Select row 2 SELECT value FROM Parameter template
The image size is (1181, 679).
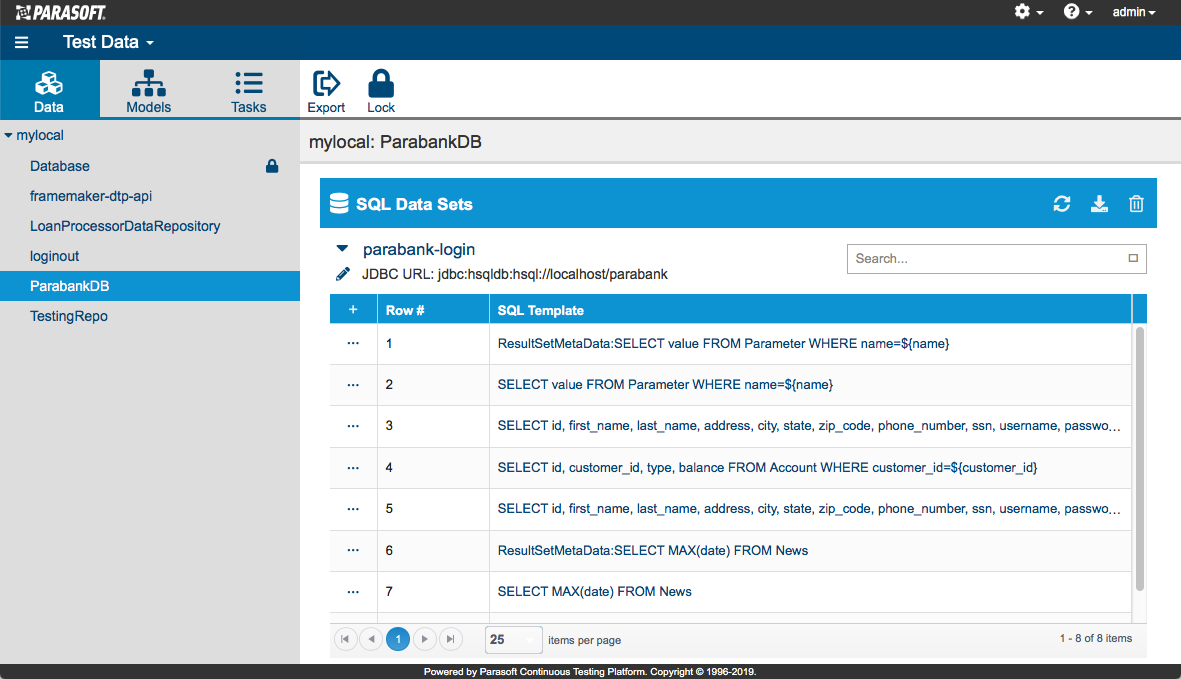(x=665, y=385)
